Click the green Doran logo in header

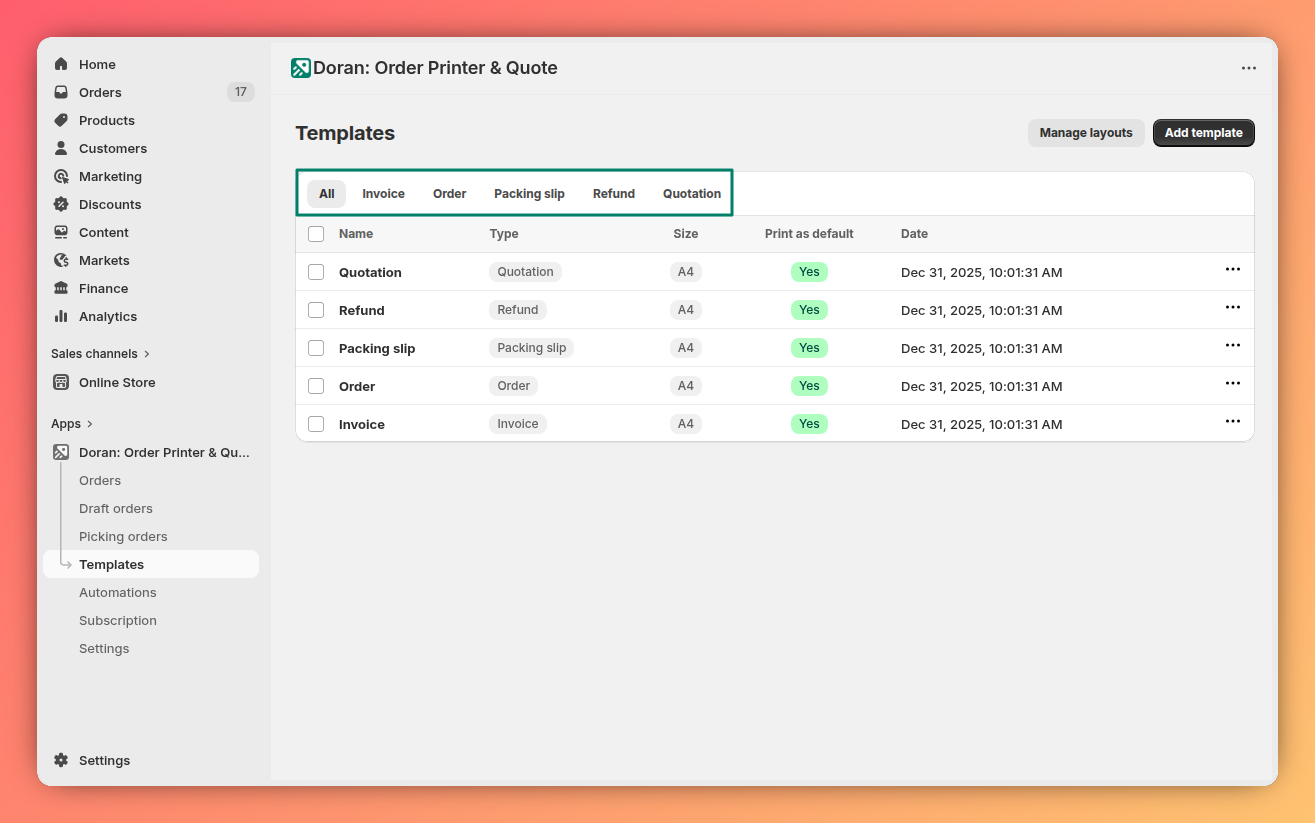click(301, 68)
